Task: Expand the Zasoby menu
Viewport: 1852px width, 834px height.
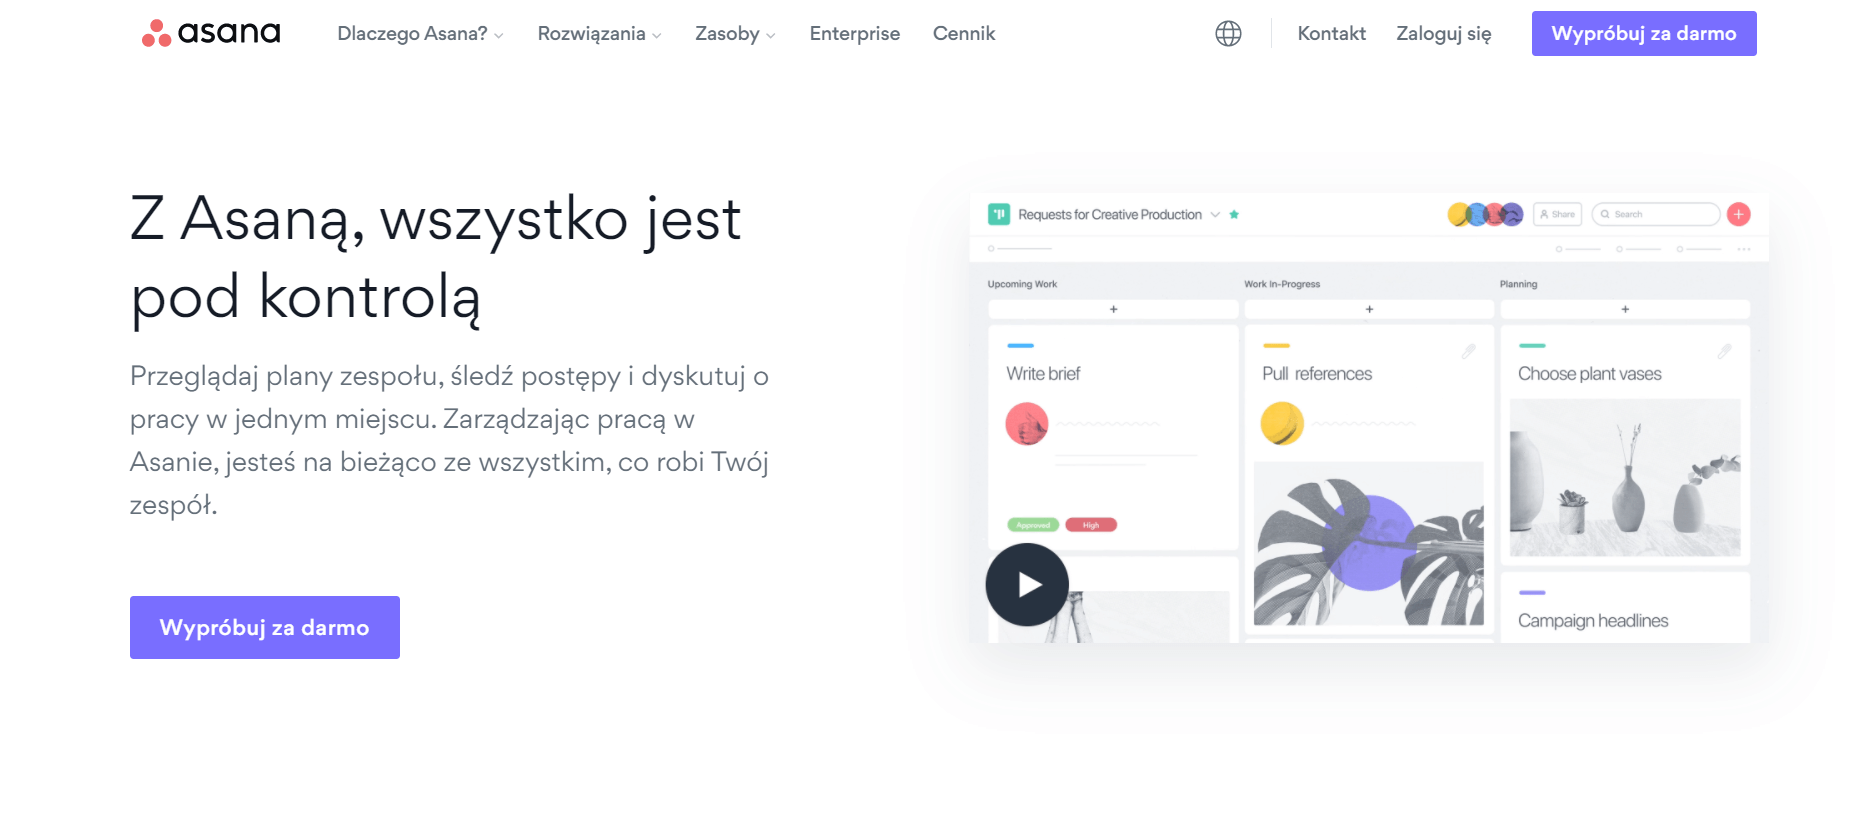Action: 735,33
